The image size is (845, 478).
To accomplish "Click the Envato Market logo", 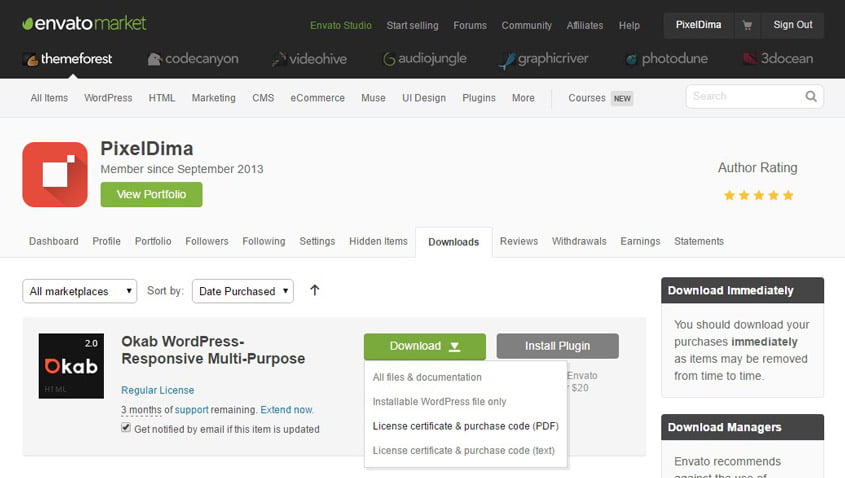I will coord(84,24).
